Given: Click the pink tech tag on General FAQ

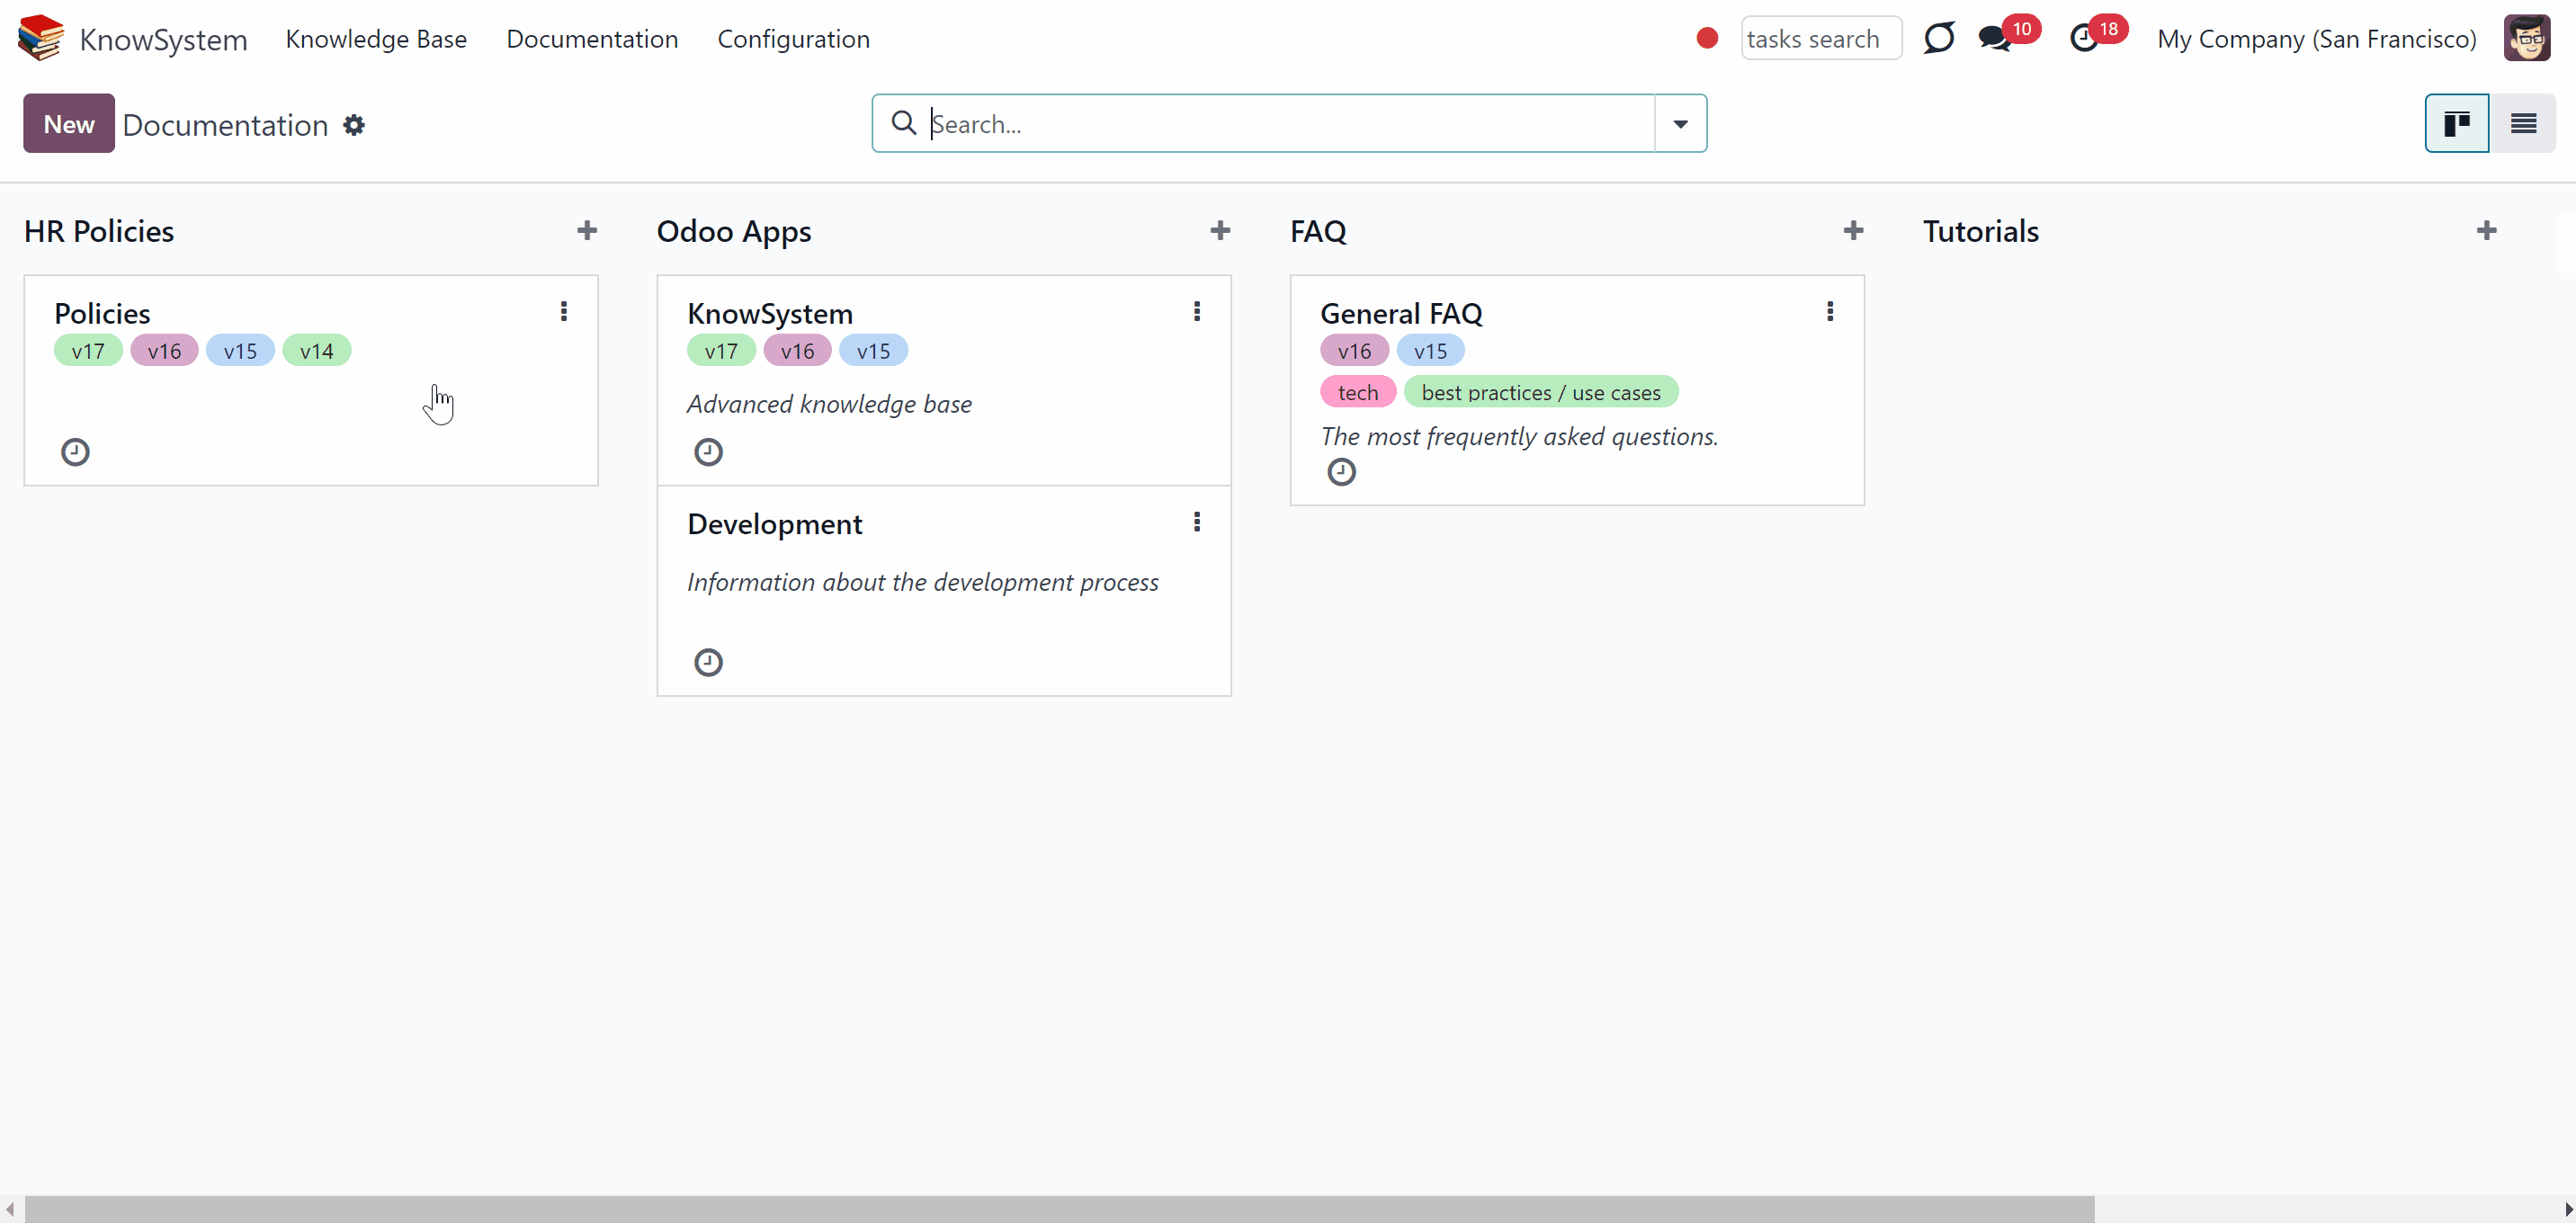Looking at the screenshot, I should tap(1358, 392).
